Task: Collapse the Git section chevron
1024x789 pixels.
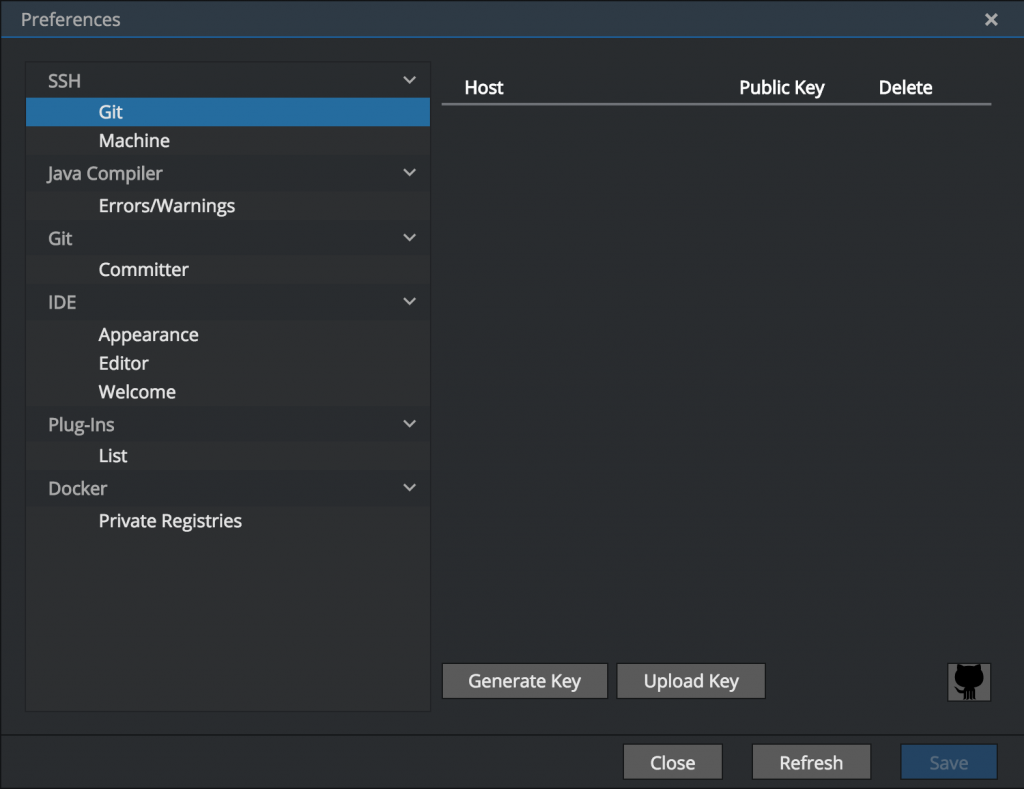Action: click(x=409, y=238)
